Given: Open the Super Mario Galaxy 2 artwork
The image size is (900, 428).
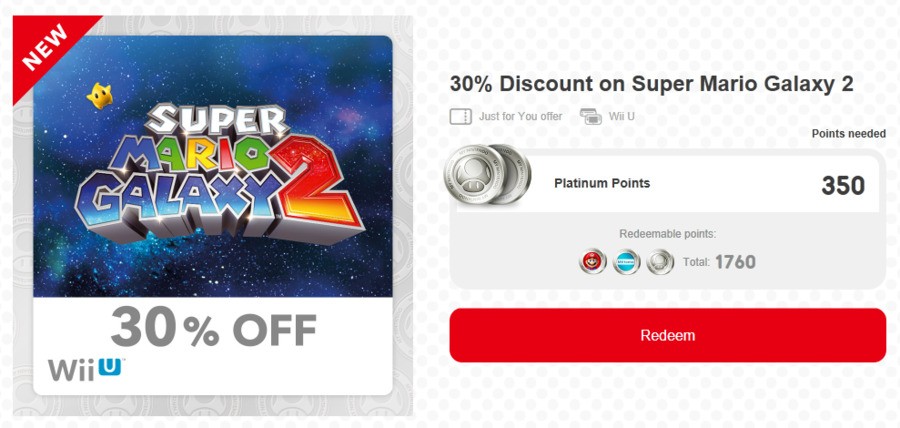Looking at the screenshot, I should (x=213, y=166).
